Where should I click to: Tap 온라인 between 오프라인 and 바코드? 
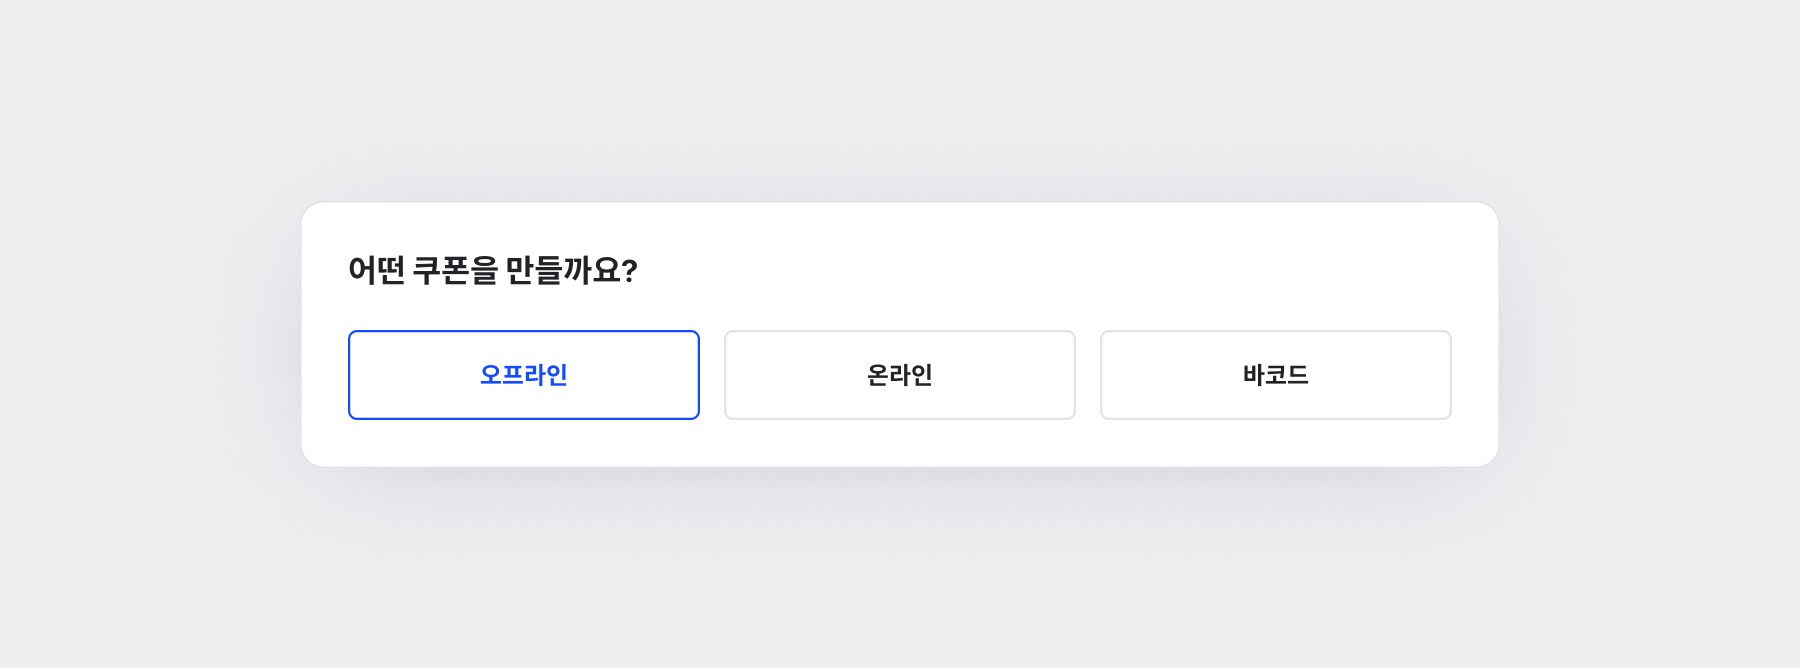pos(899,375)
